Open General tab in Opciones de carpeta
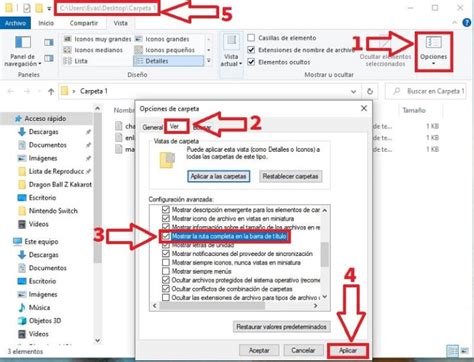Viewport: 474px width, 362px height. click(152, 127)
